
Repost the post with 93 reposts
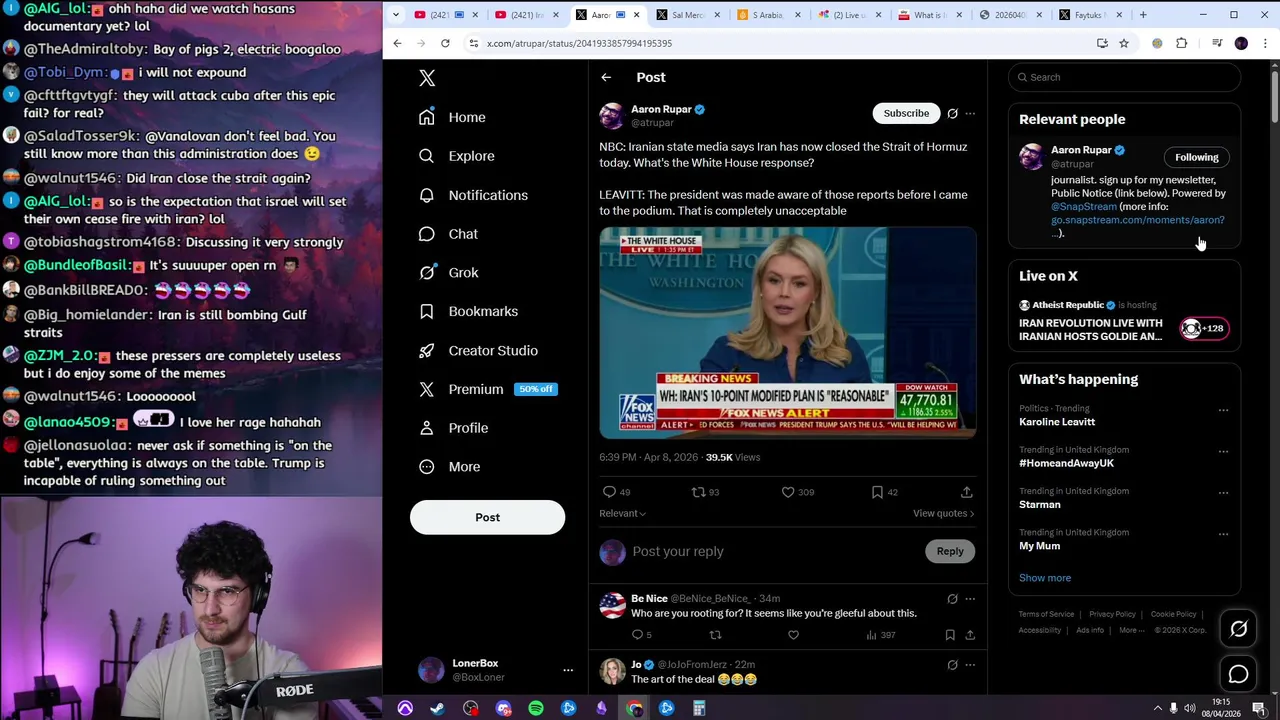pyautogui.click(x=699, y=492)
